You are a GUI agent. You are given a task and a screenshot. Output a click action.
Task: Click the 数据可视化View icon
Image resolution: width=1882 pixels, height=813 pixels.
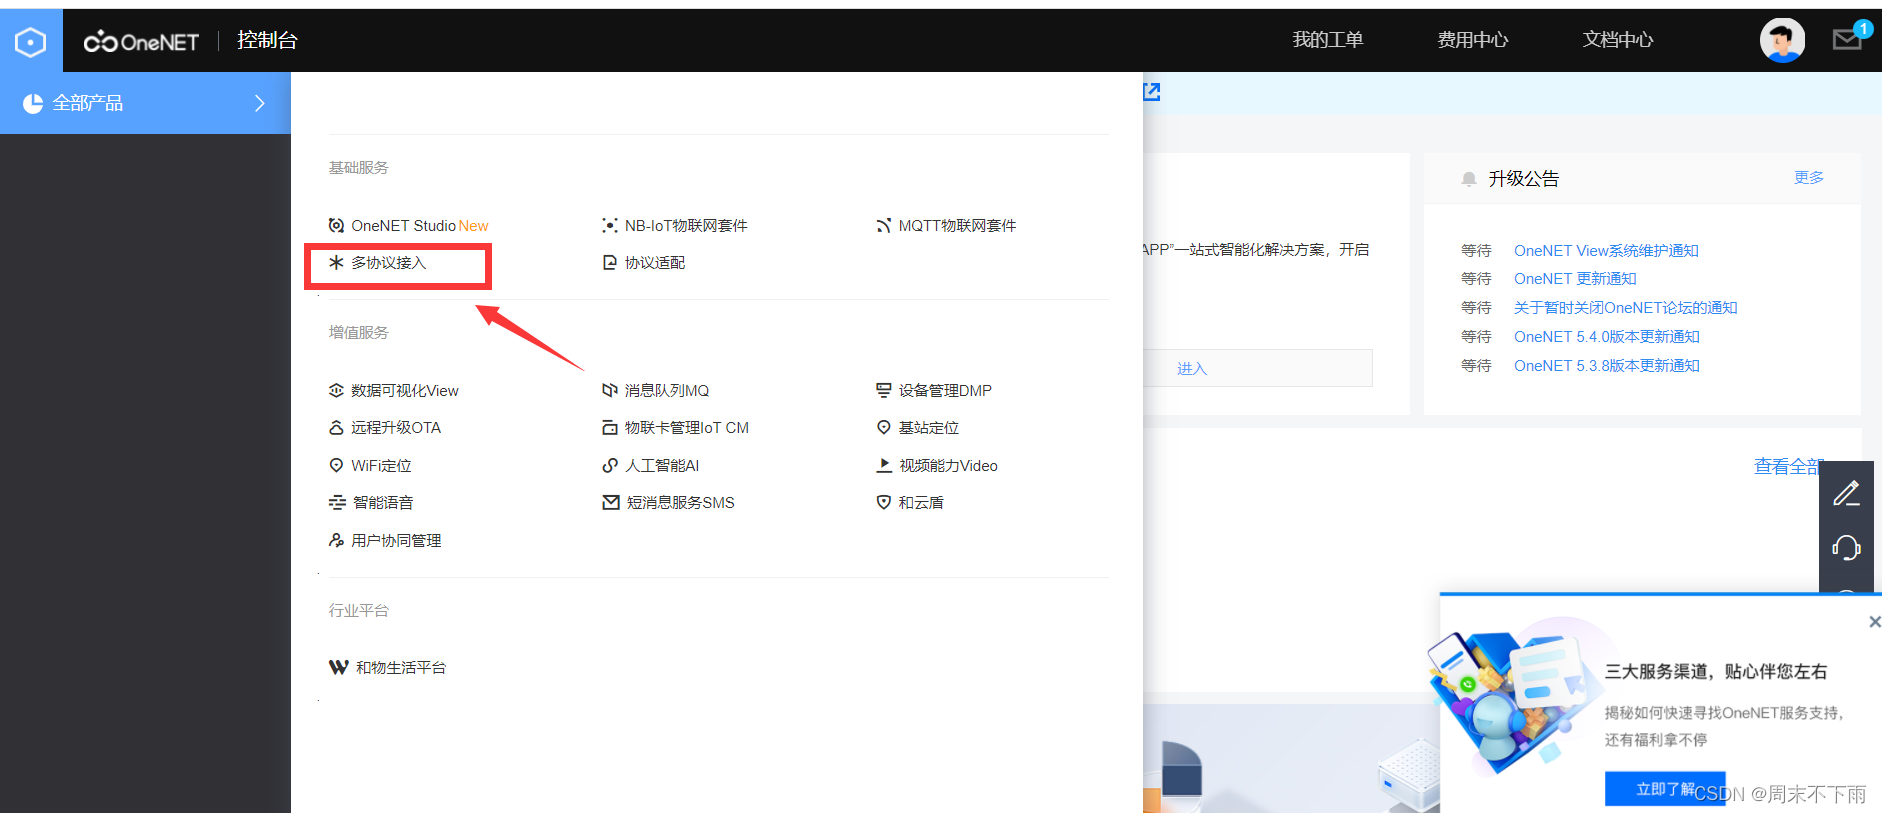tap(336, 391)
